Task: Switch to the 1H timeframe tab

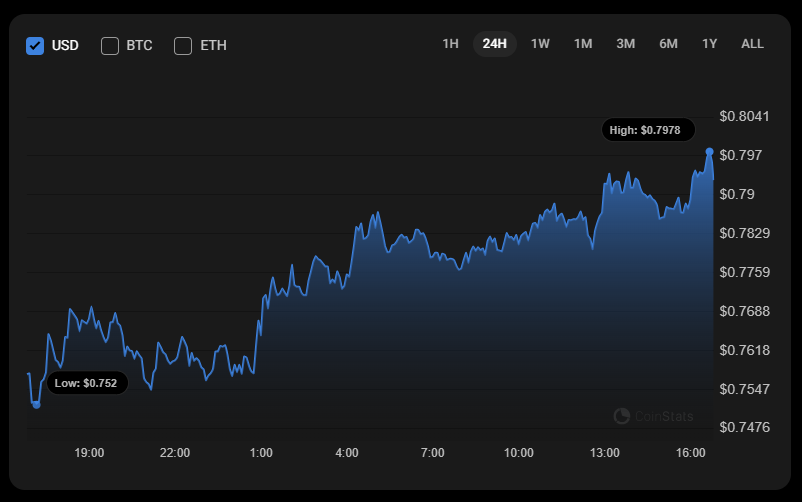Action: pos(450,44)
